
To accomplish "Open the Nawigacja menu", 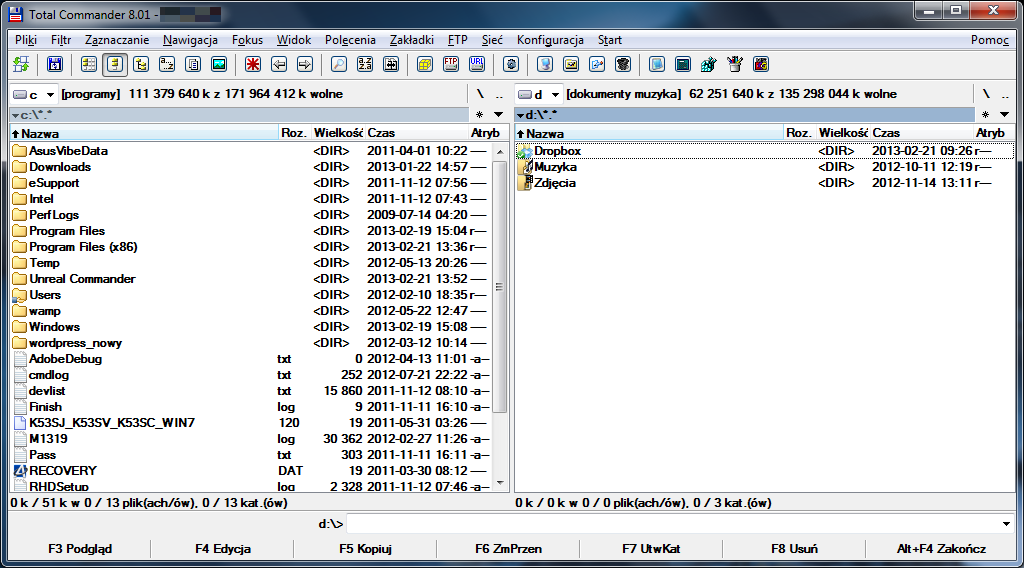I will coord(190,40).
